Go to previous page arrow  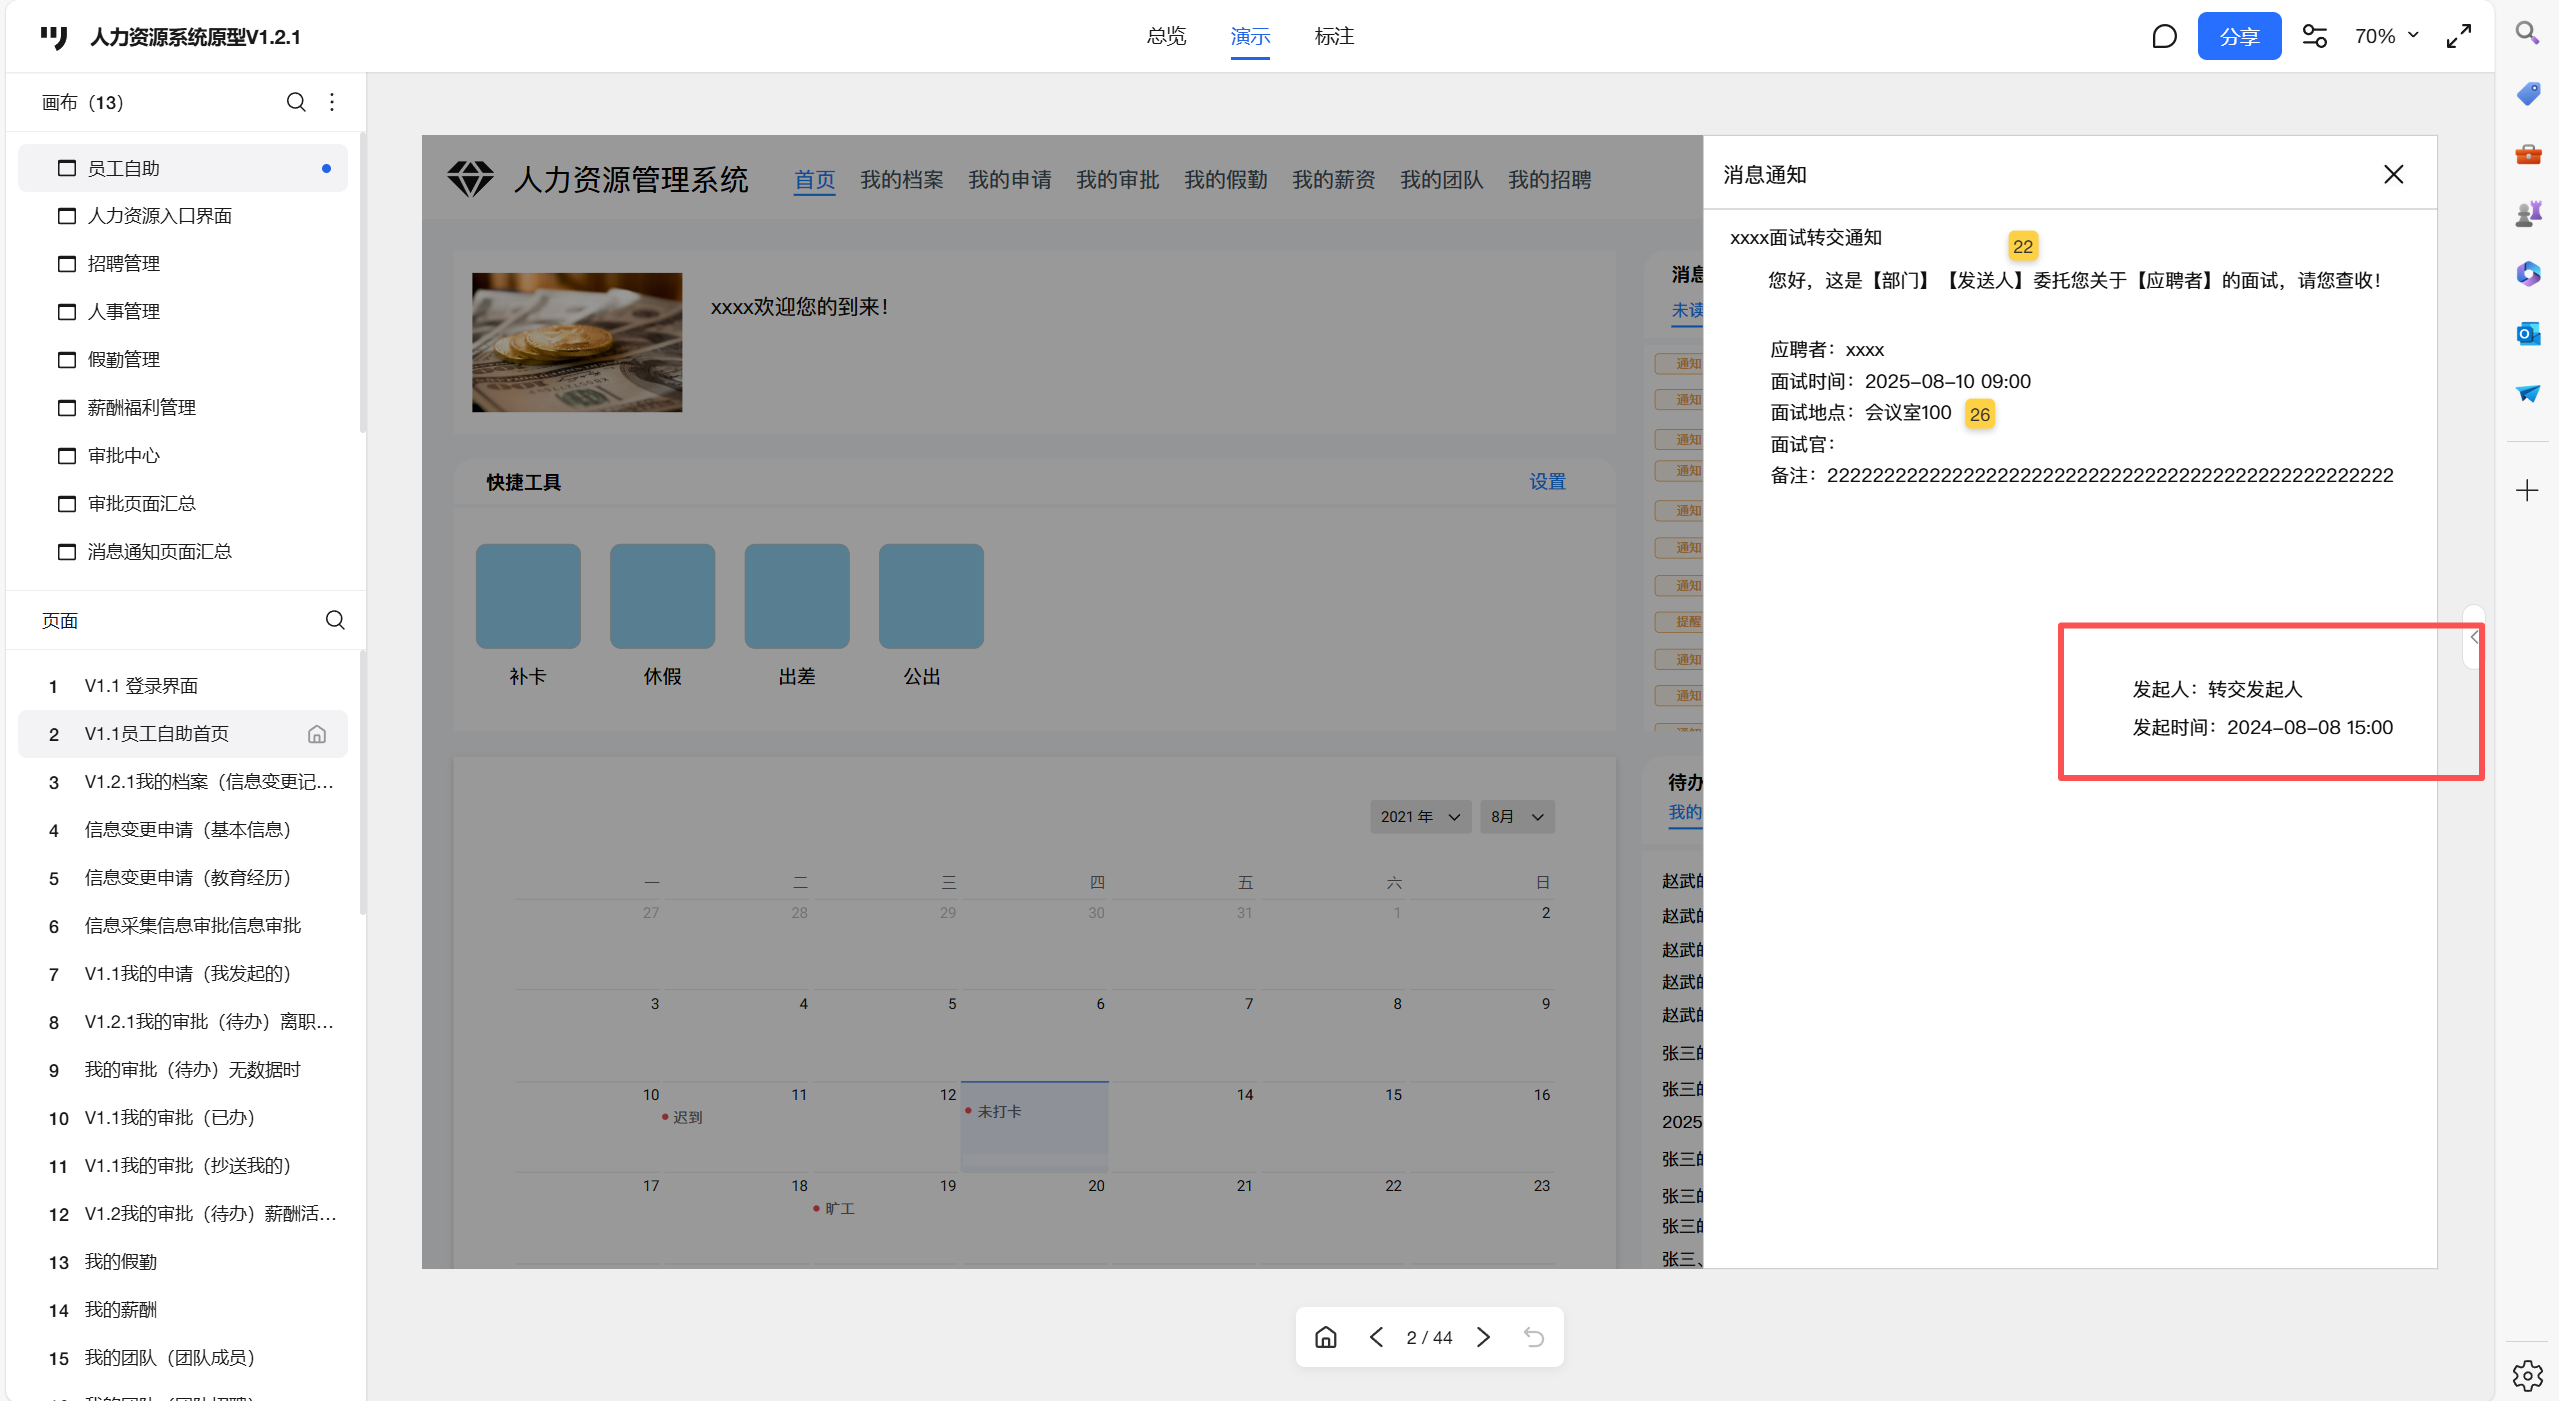pos(1377,1337)
